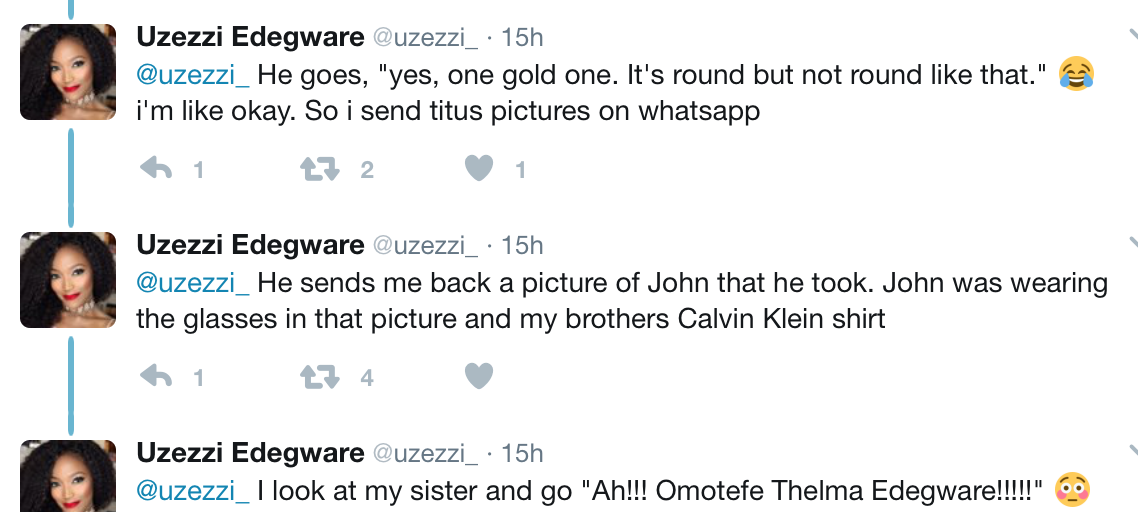
Task: Open Uzezzi Edegware name on the whatsapp tweet
Action: [x=250, y=38]
